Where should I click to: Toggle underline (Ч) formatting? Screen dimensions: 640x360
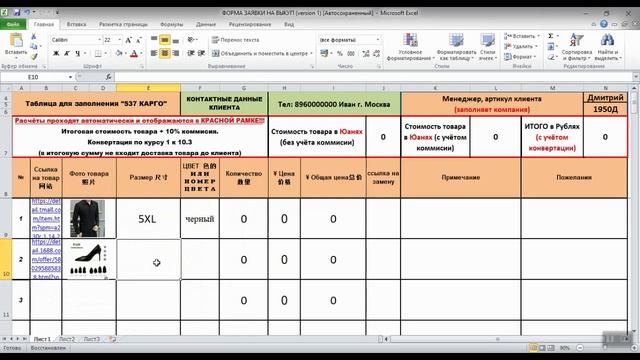[x=78, y=53]
